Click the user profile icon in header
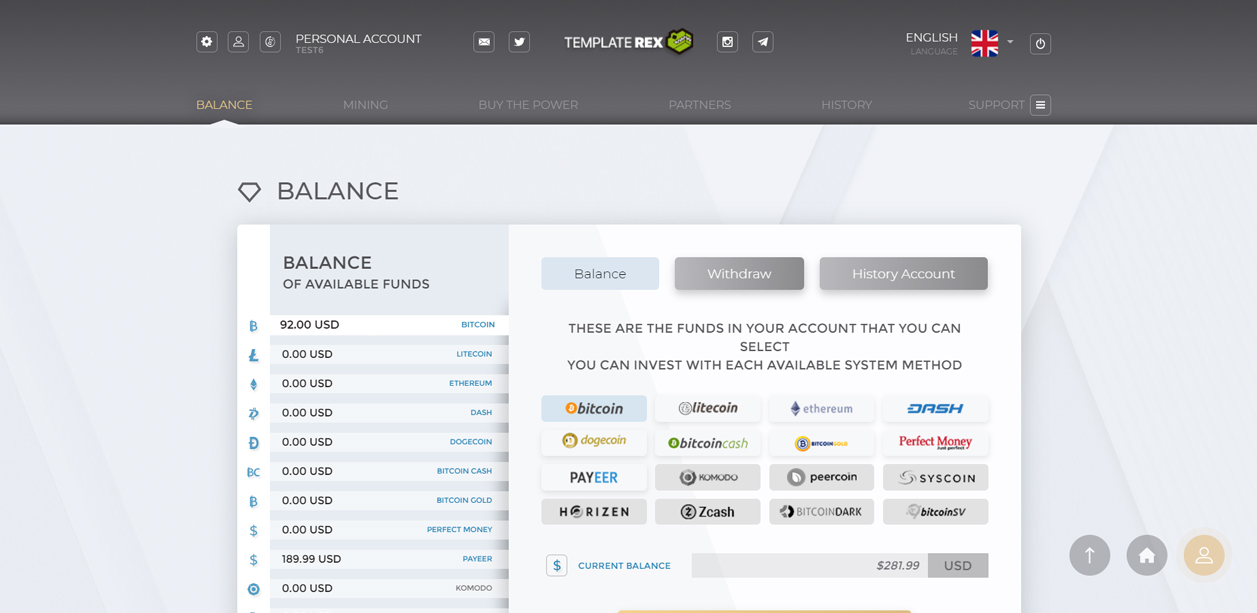Screen dimensions: 1257x613 238,42
